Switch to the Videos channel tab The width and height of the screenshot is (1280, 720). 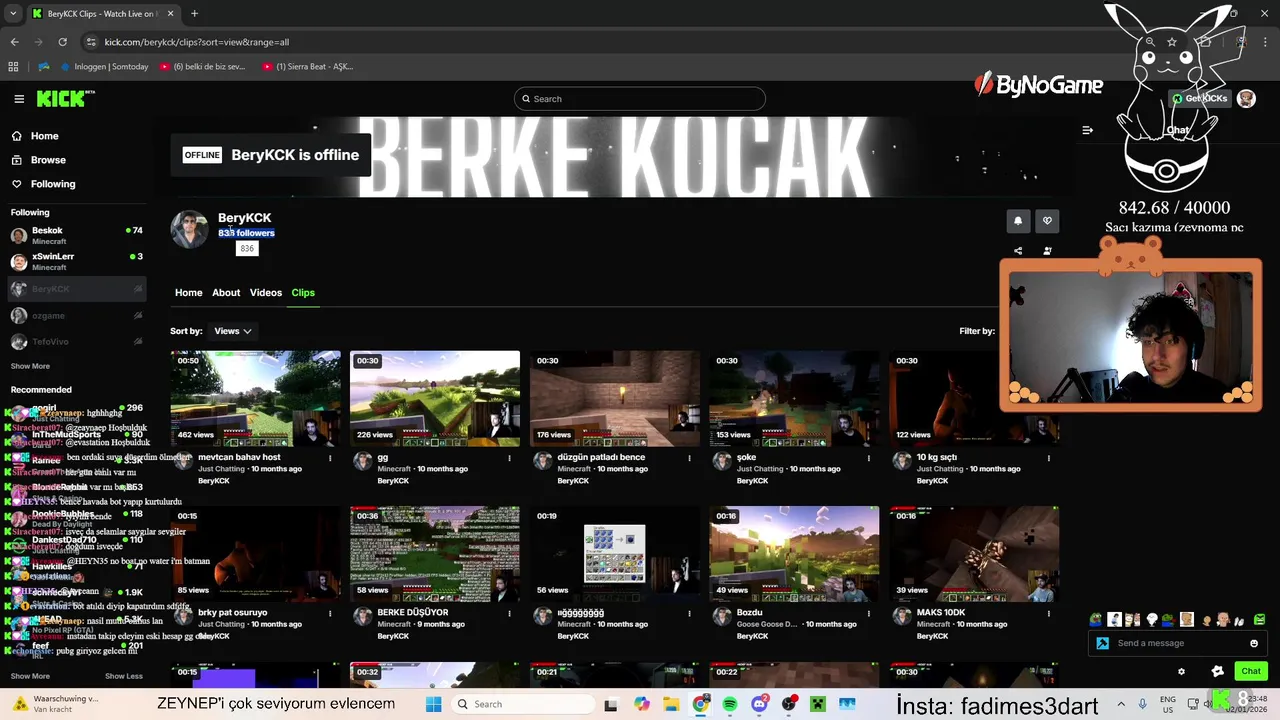(265, 293)
